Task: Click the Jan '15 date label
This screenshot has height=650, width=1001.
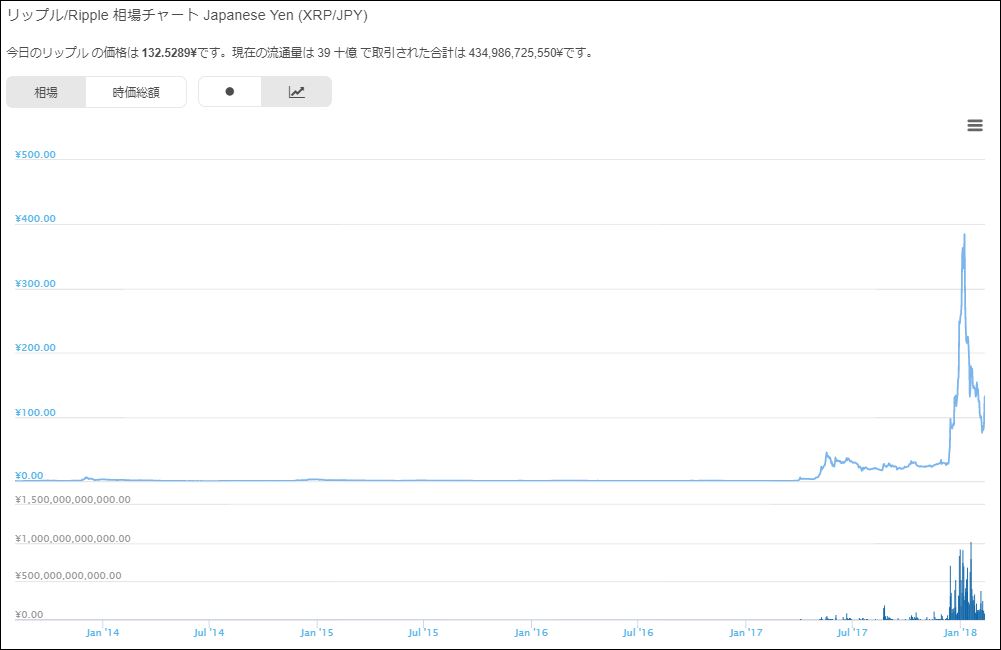Action: [317, 632]
